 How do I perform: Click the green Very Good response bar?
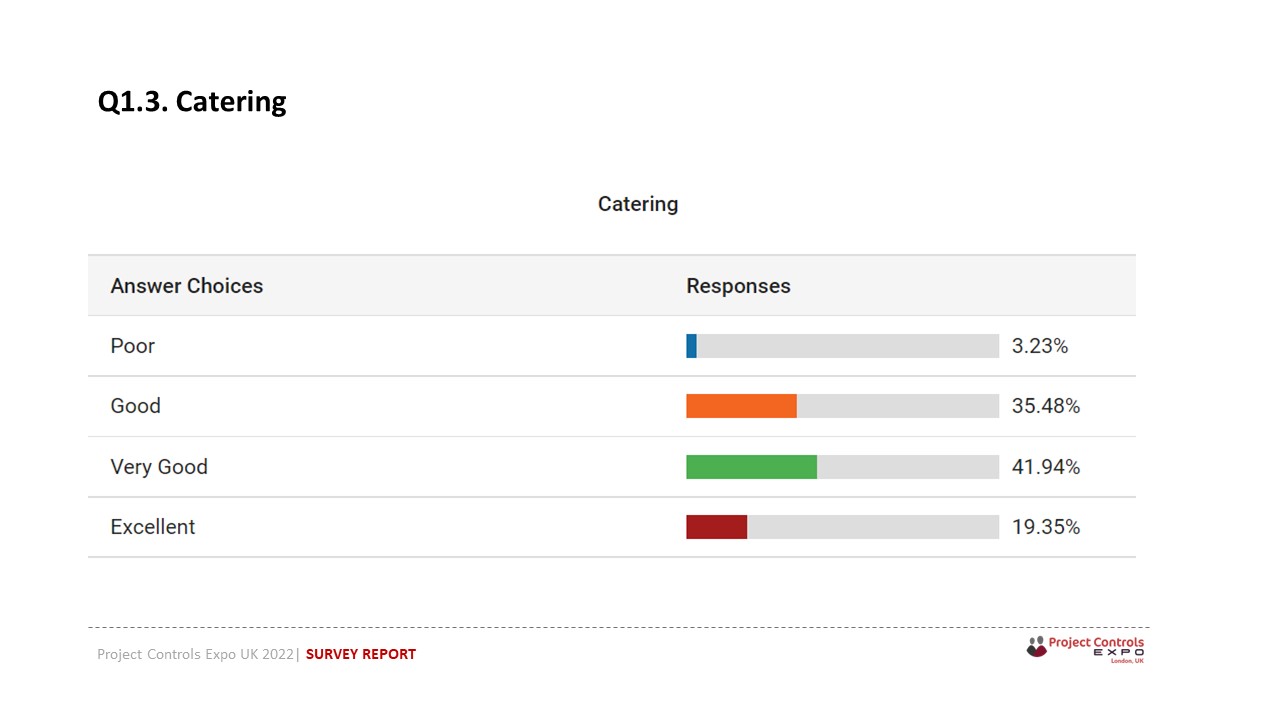click(751, 467)
